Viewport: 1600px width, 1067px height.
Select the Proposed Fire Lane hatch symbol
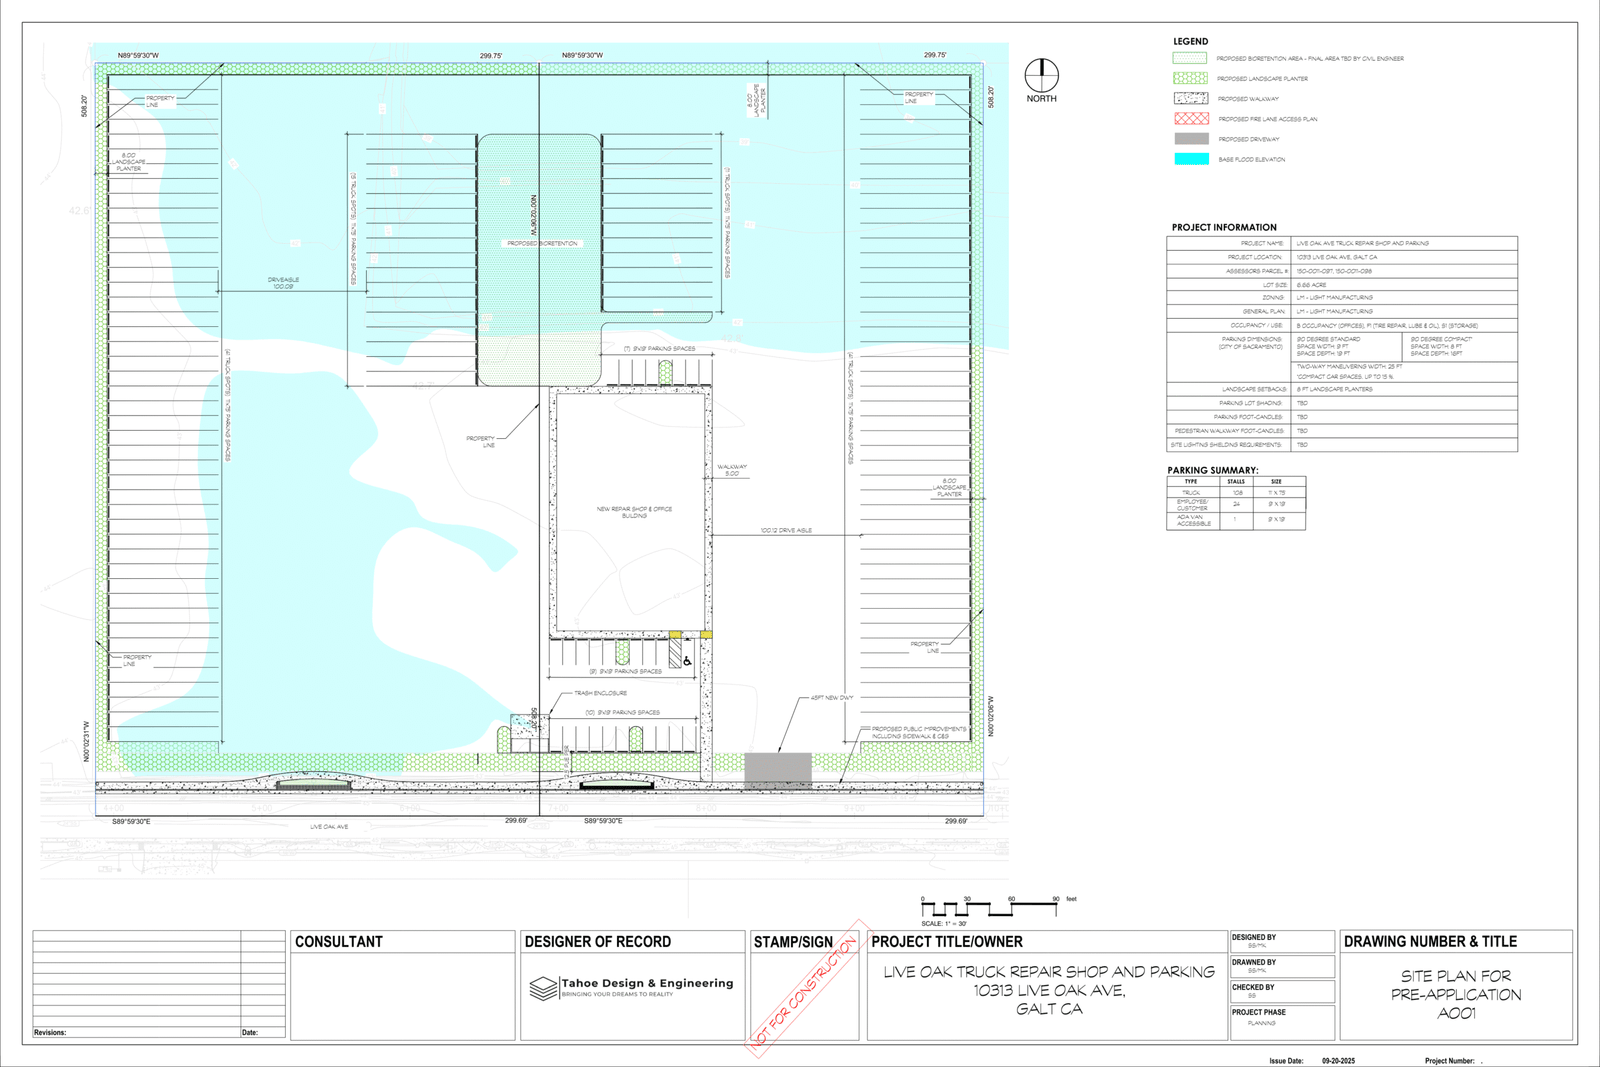click(1190, 118)
